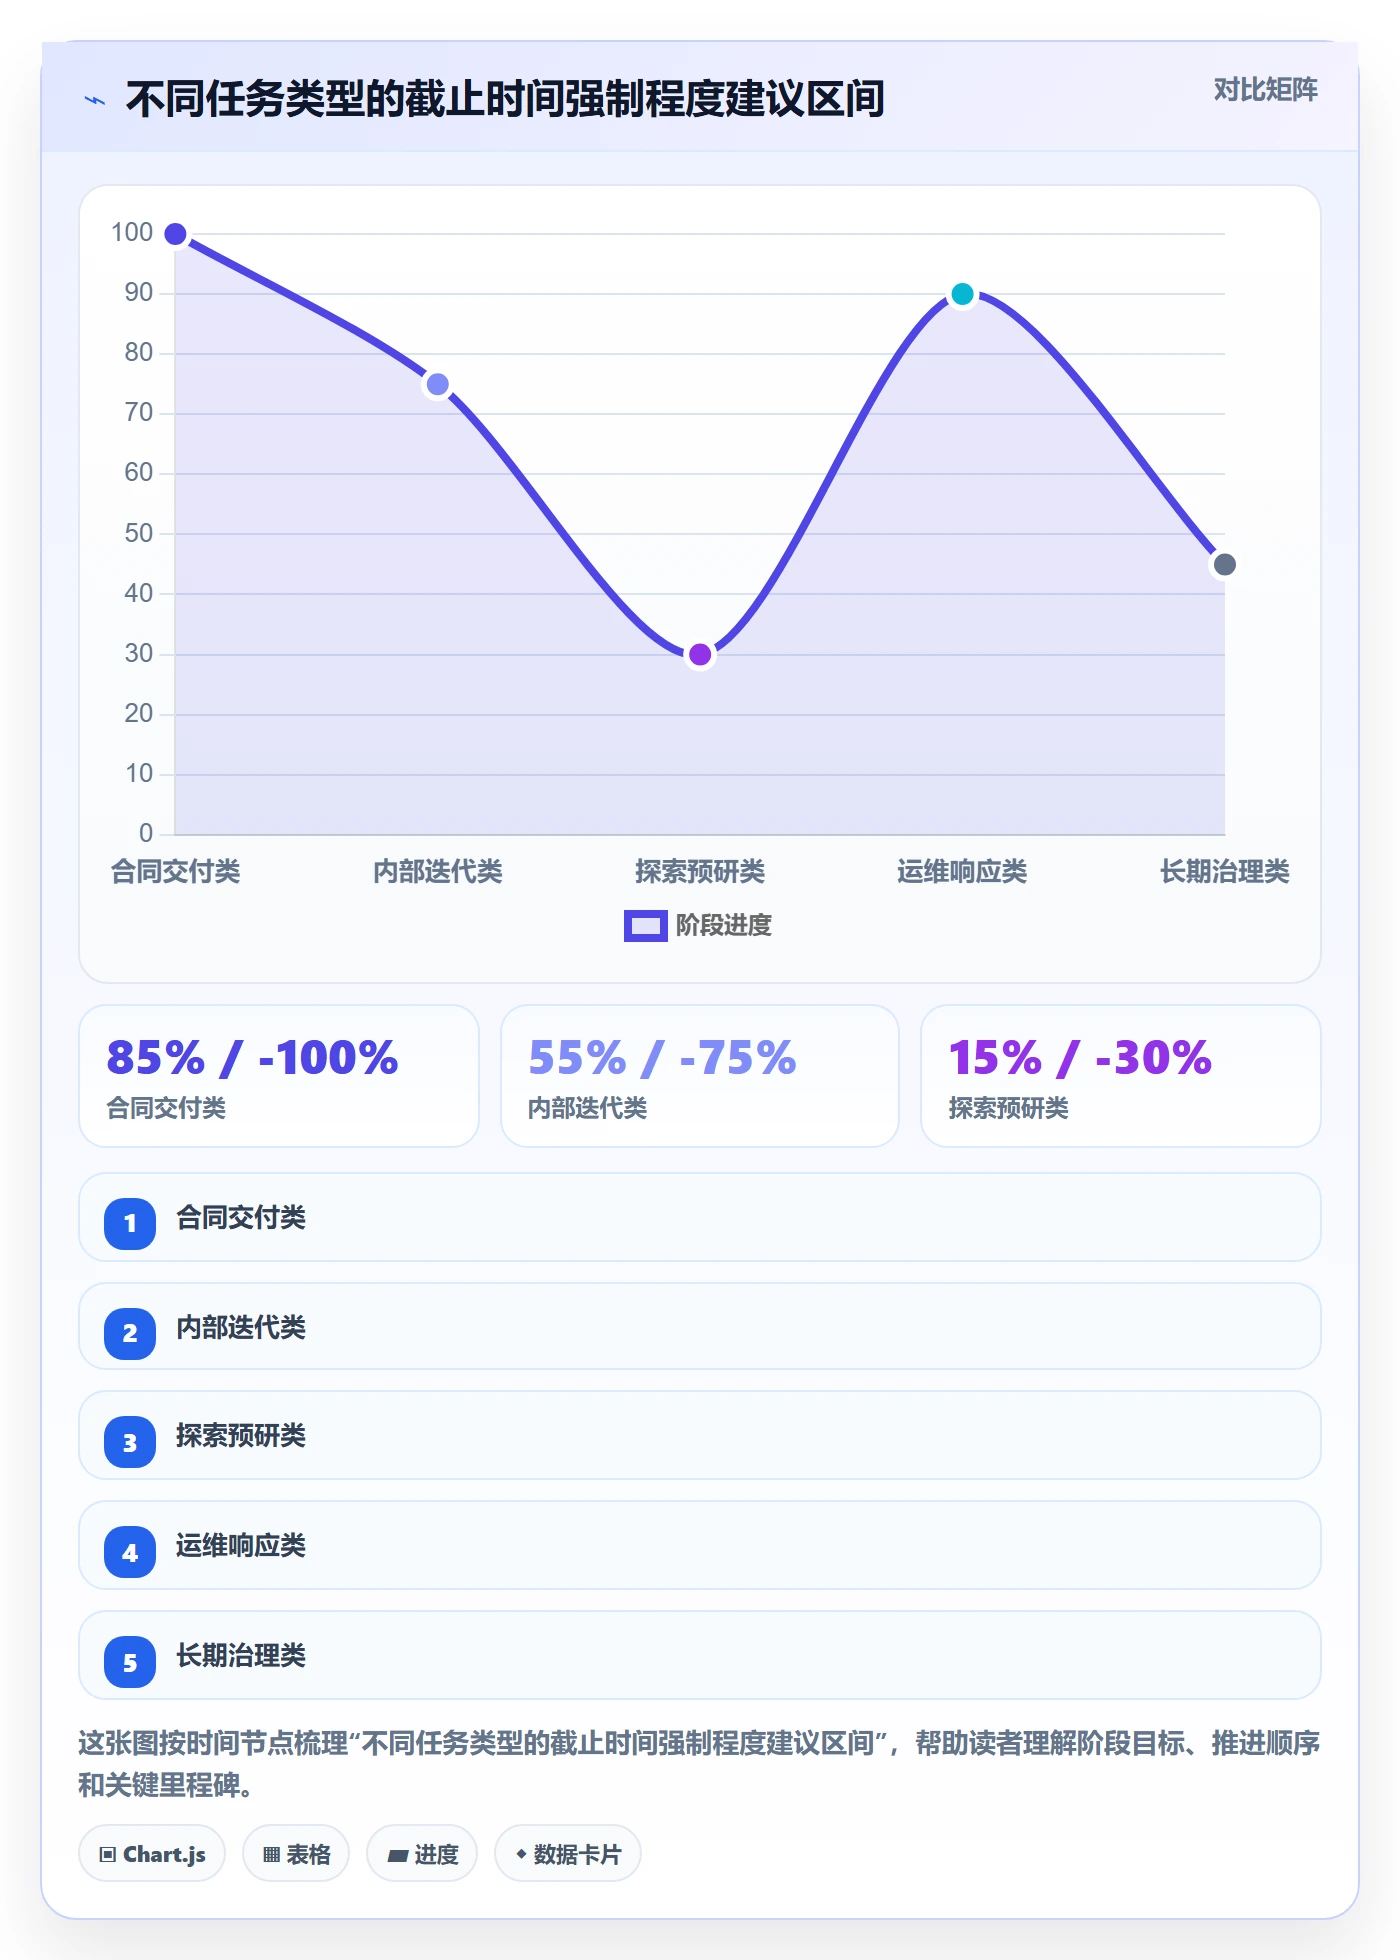Viewport: 1400px width, 1960px height.
Task: Click the number 1 badge
Action: (x=130, y=1223)
